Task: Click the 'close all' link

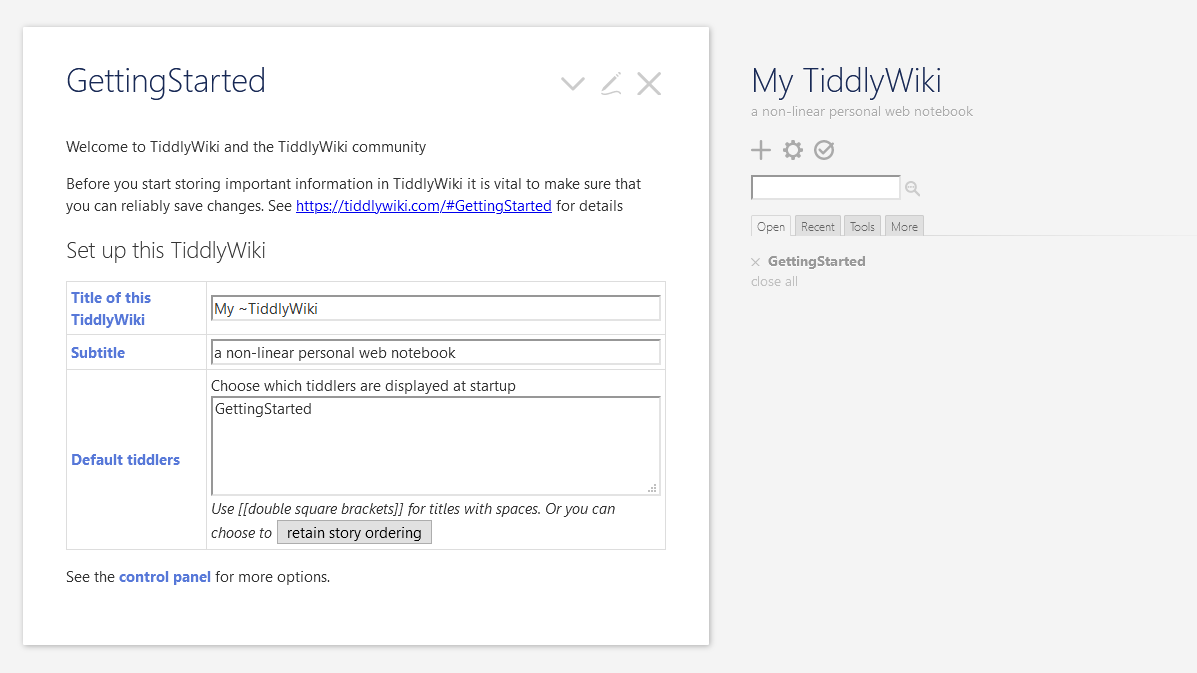Action: [x=774, y=282]
